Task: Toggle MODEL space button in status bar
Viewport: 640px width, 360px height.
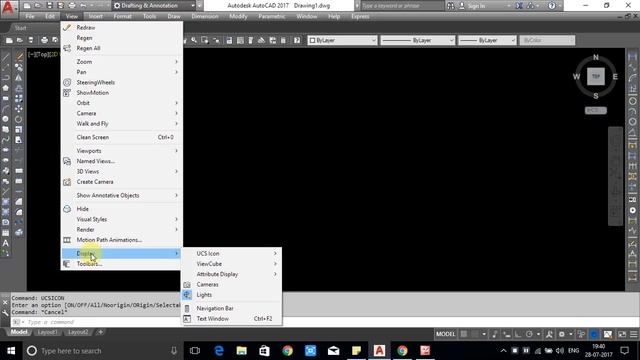Action: tap(445, 334)
